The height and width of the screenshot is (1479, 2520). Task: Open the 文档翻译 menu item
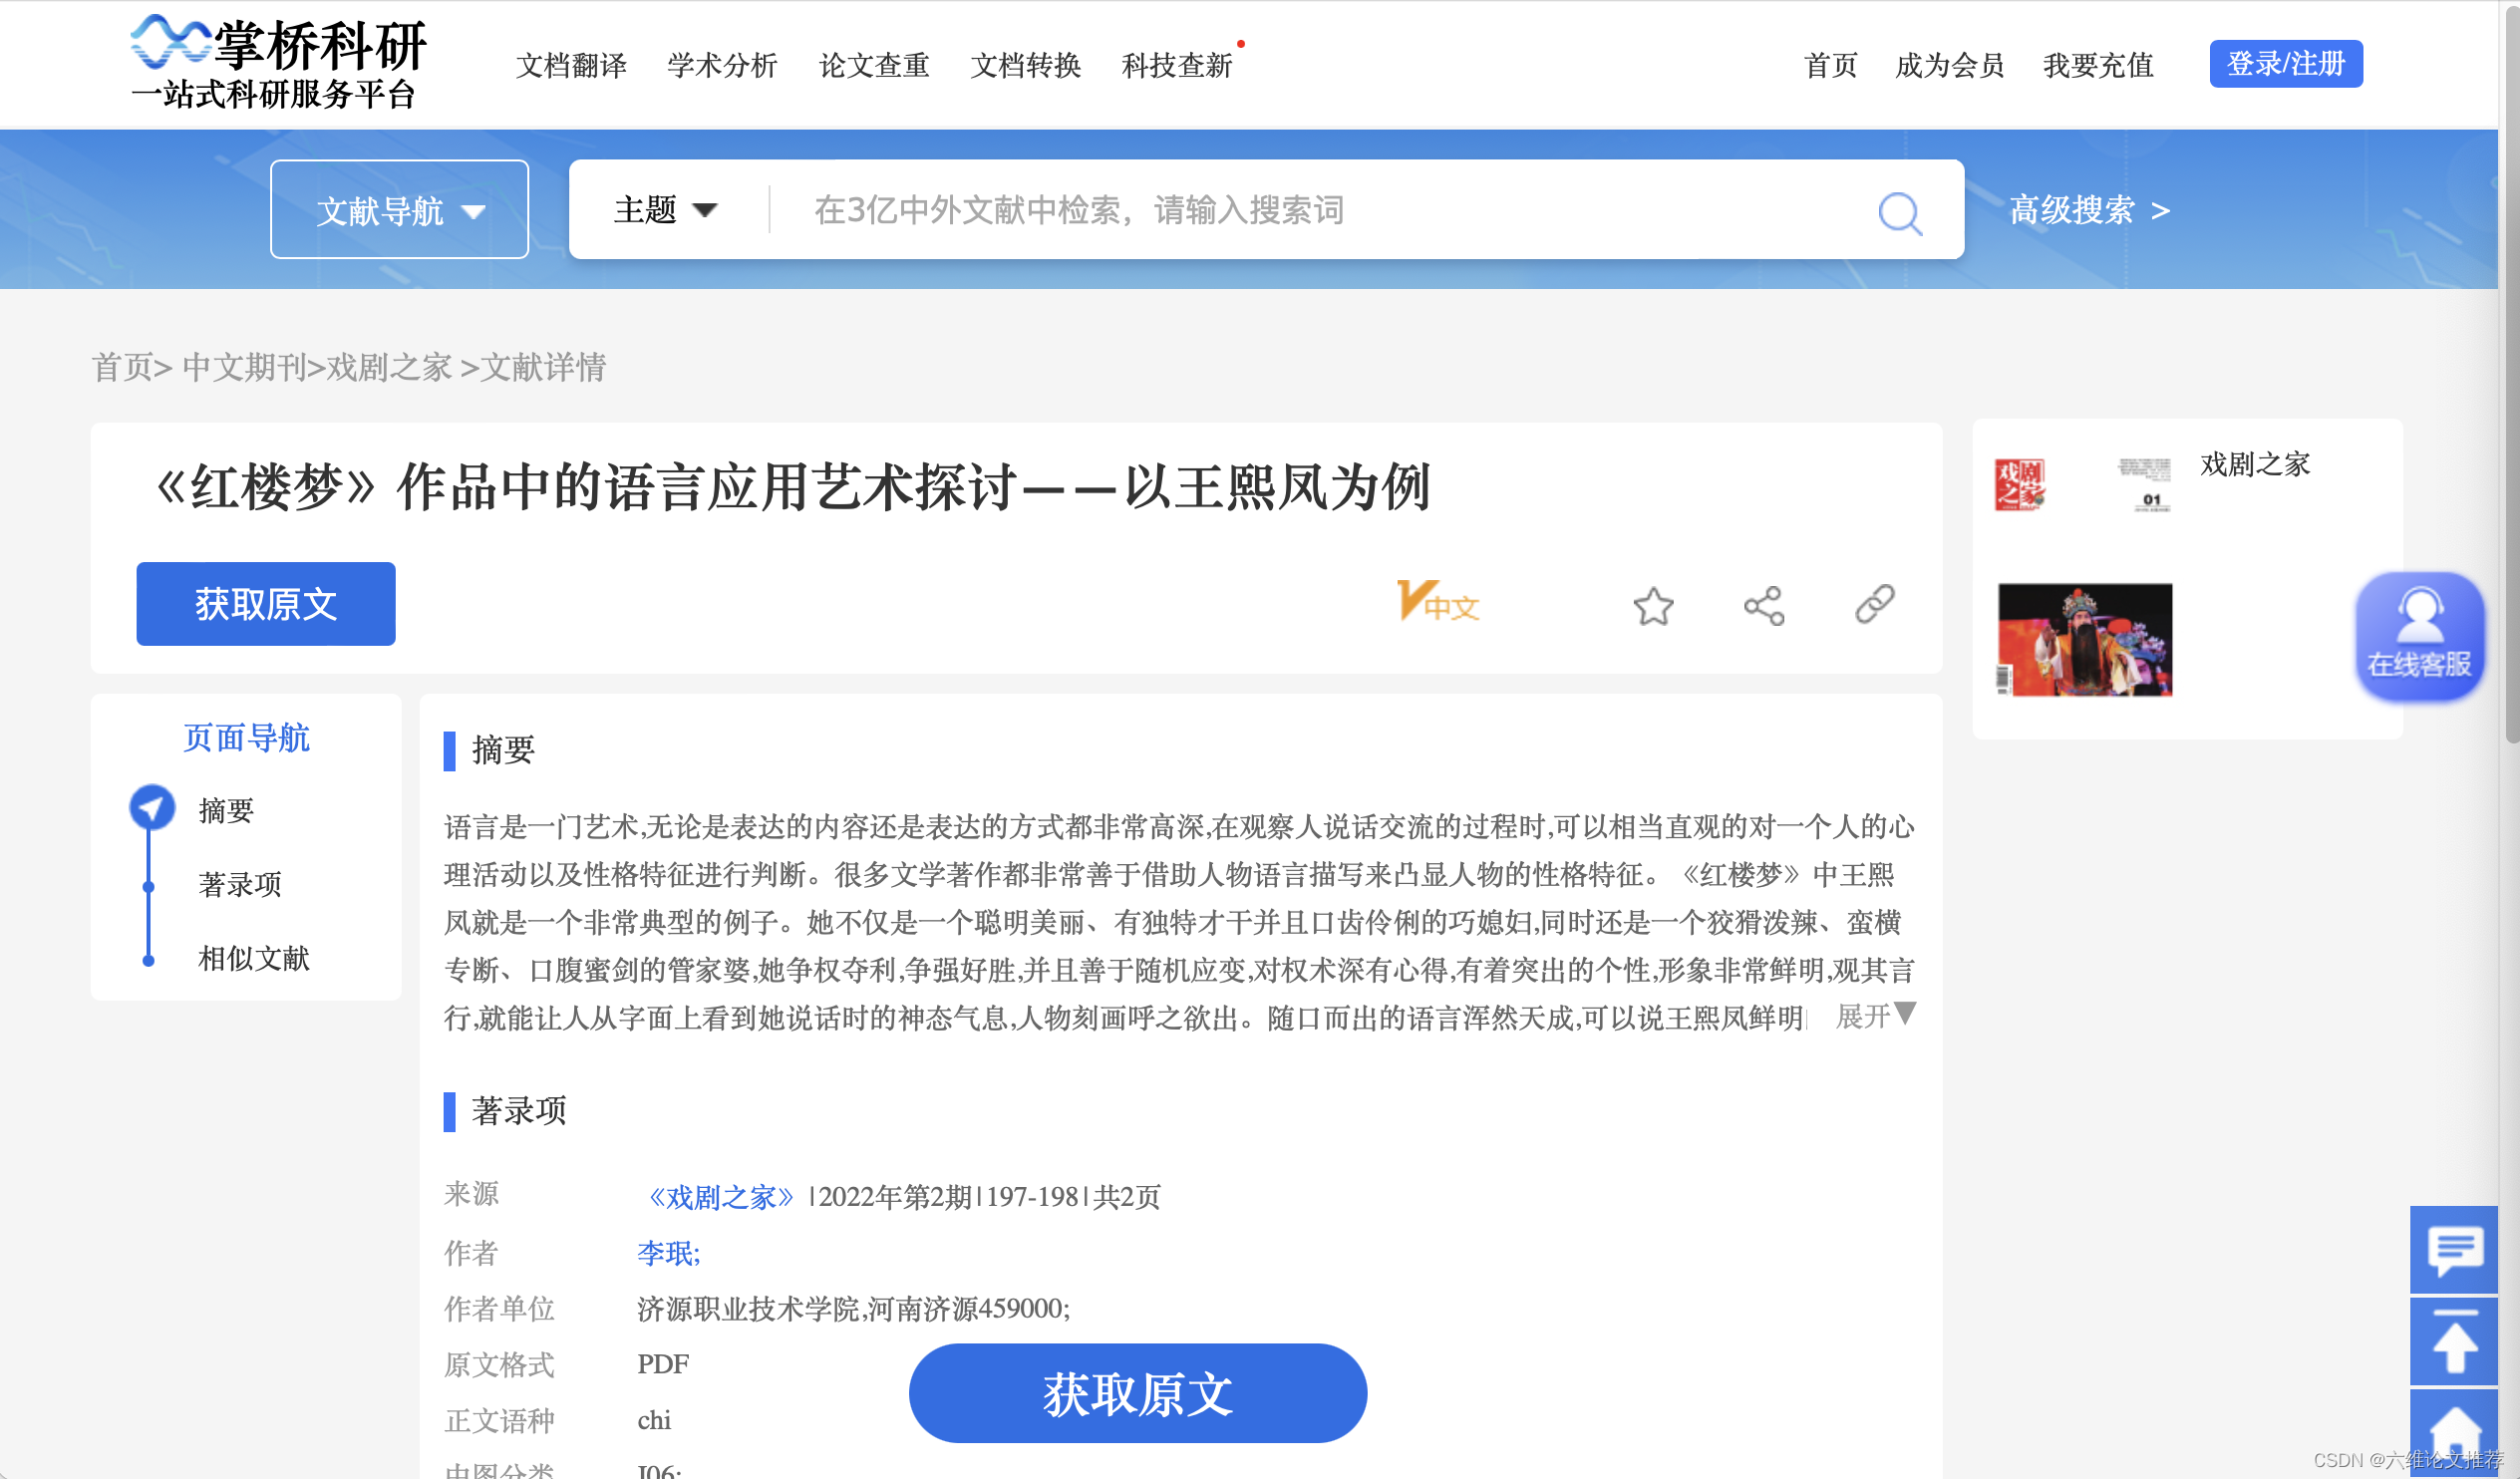pos(571,66)
